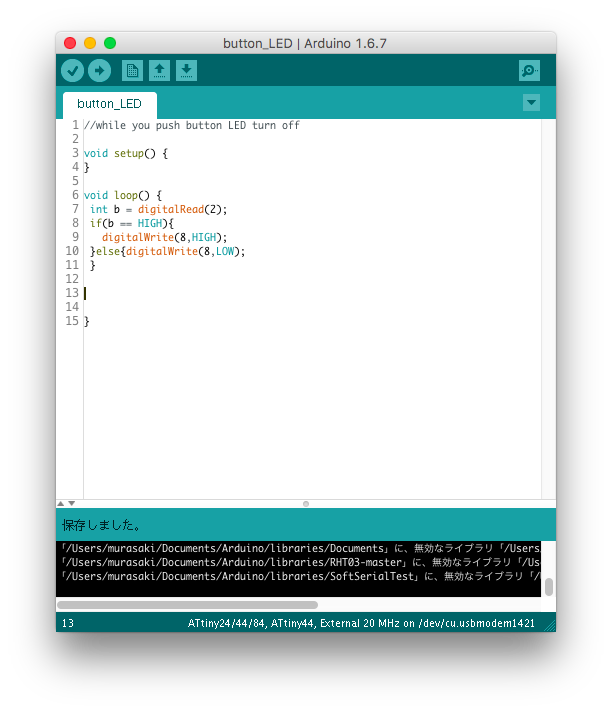Click the collapse-editor up triangle above console
Viewport: 612px width, 712px height.
pyautogui.click(x=60, y=504)
